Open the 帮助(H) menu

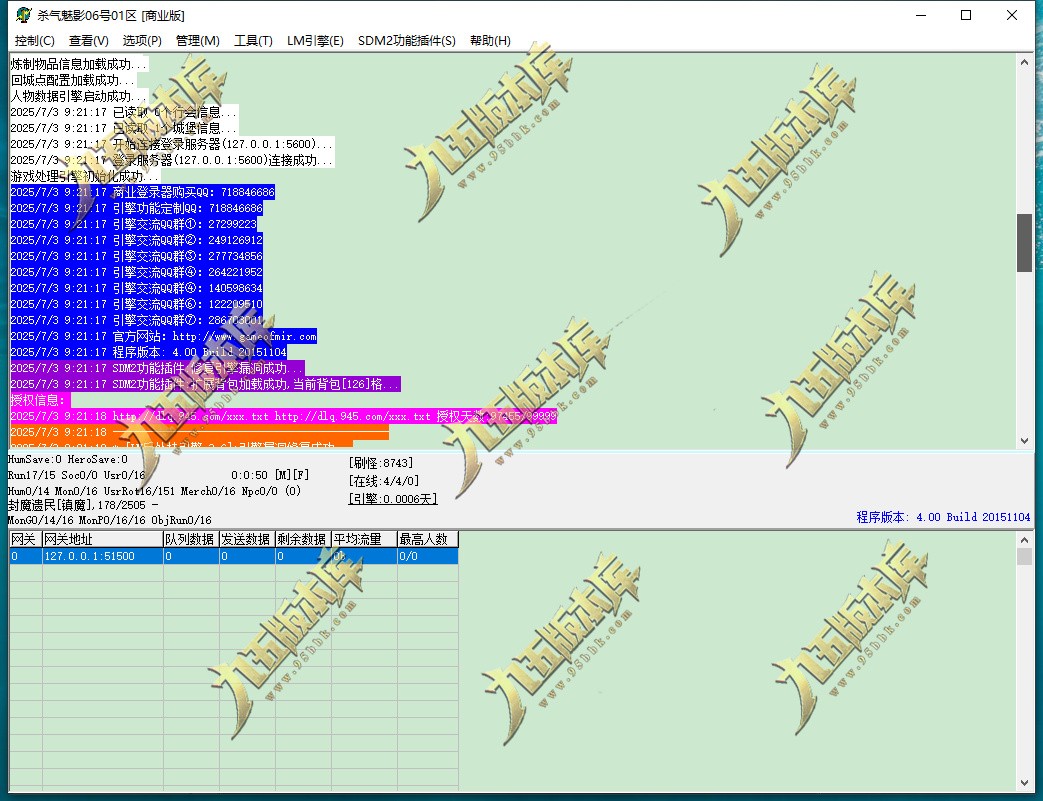(490, 41)
